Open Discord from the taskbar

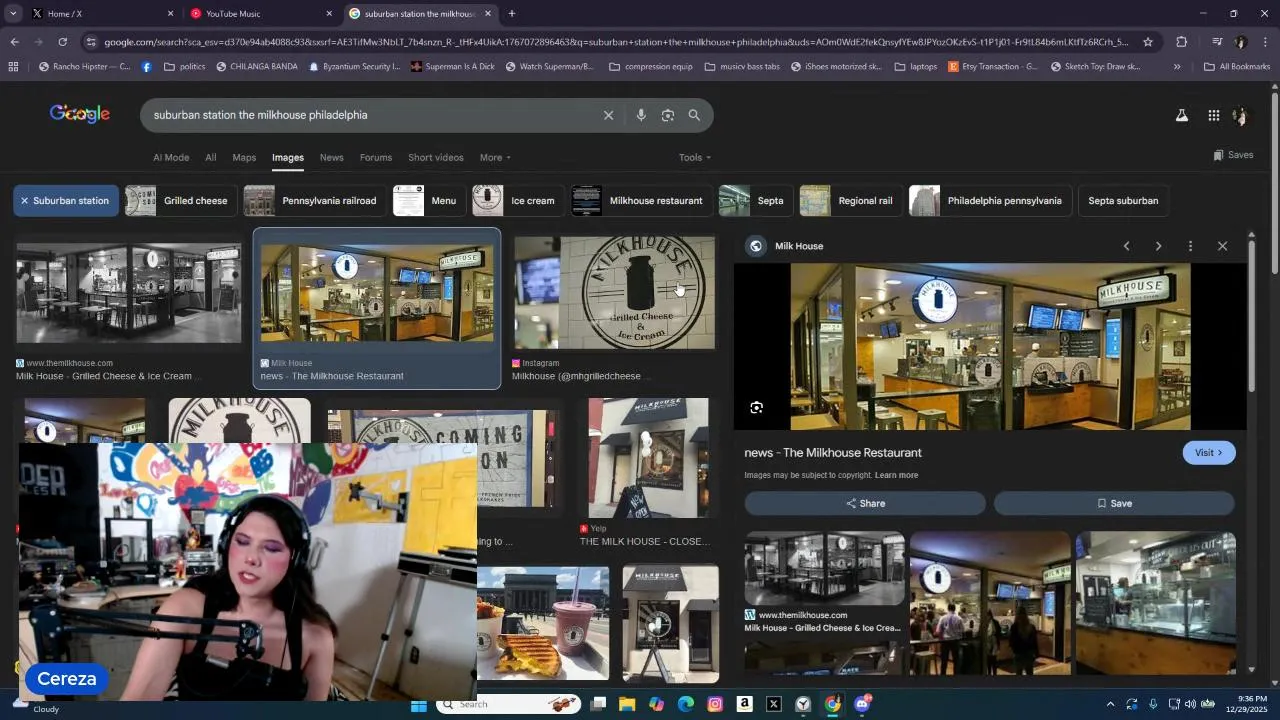click(x=862, y=705)
